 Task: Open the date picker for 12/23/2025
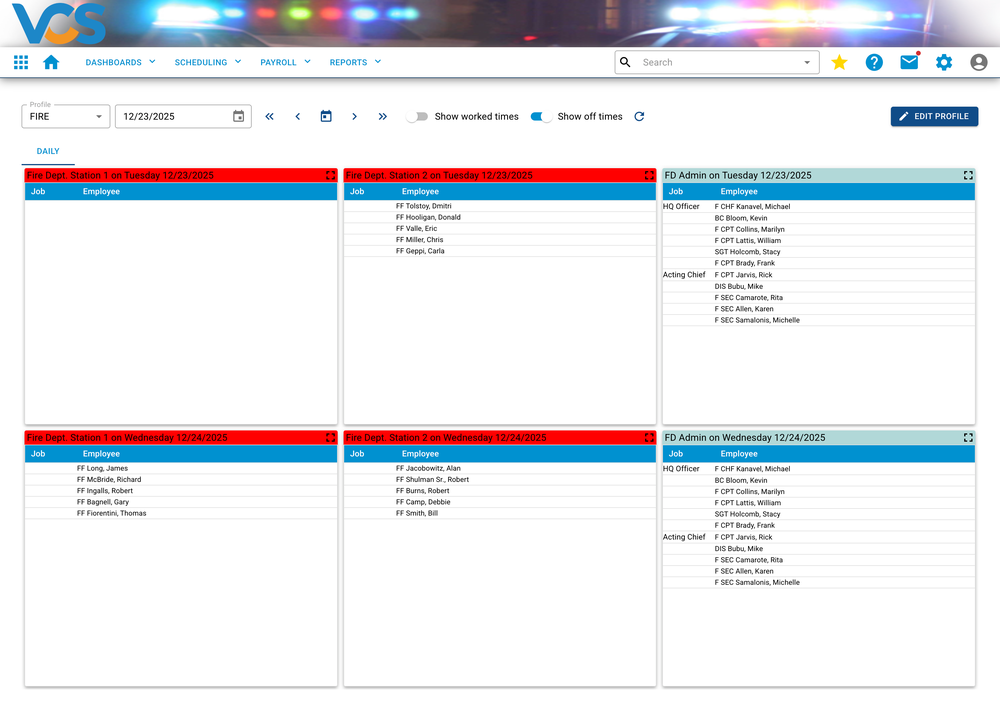point(238,116)
